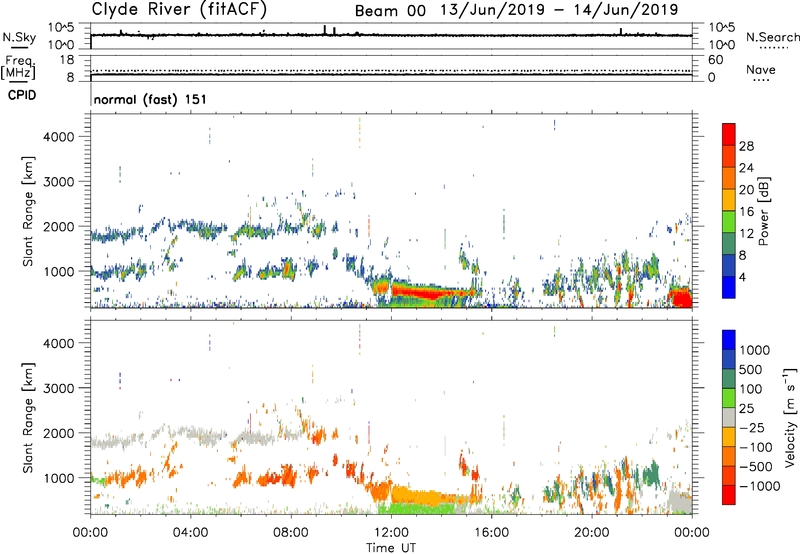Click the 'N.Search' legend label
The image size is (800, 554).
point(773,37)
